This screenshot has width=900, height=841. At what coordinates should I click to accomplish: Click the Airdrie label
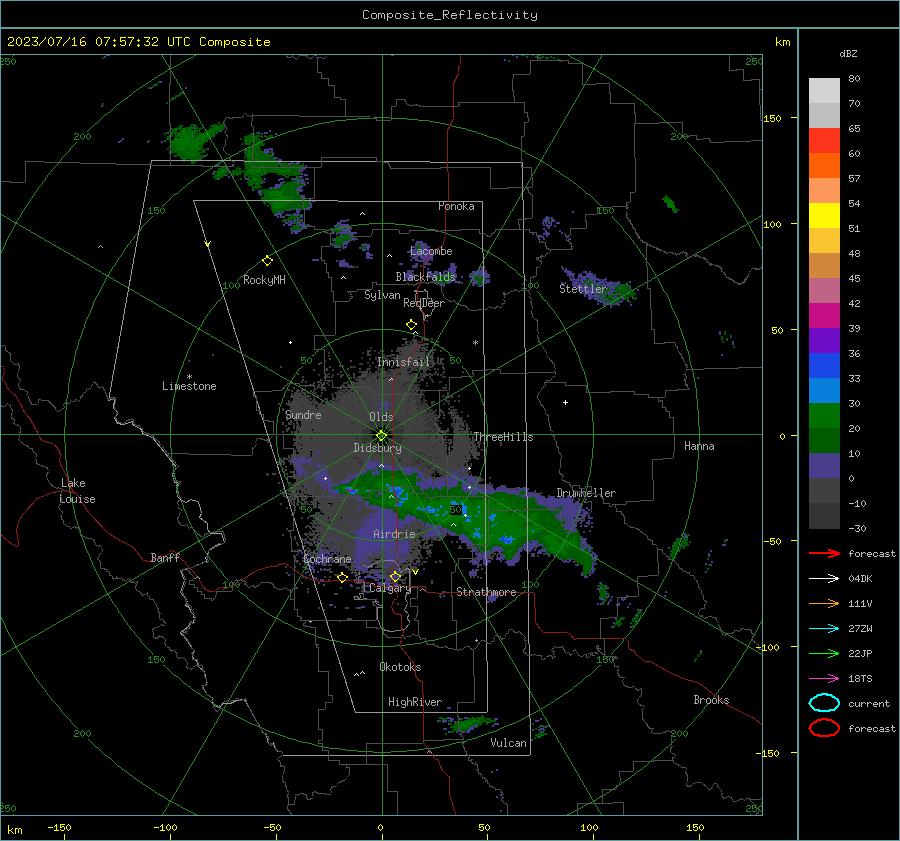pyautogui.click(x=394, y=534)
